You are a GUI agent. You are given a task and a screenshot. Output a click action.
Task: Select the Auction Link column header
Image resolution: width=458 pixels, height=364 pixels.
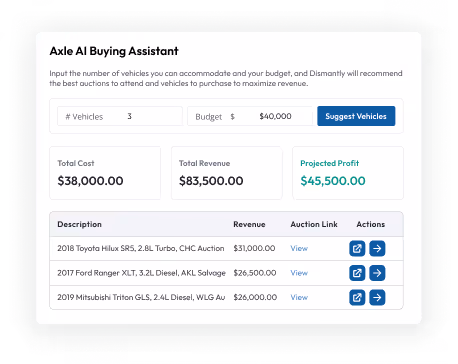[314, 224]
